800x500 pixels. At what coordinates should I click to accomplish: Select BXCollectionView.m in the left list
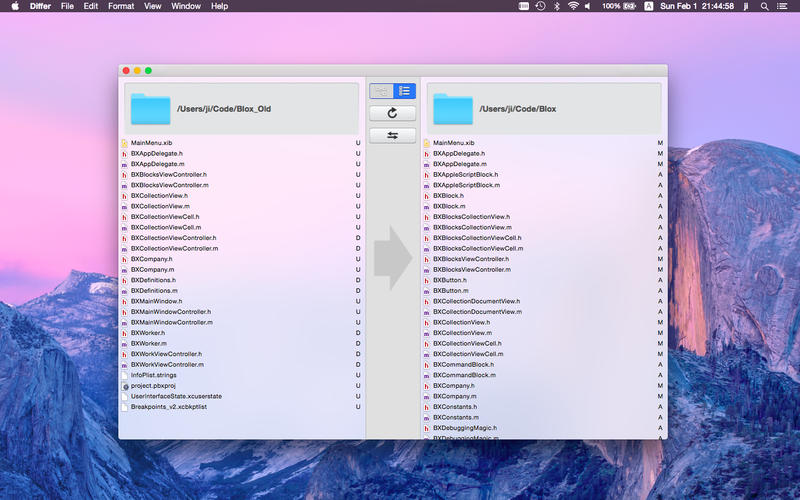(x=242, y=206)
